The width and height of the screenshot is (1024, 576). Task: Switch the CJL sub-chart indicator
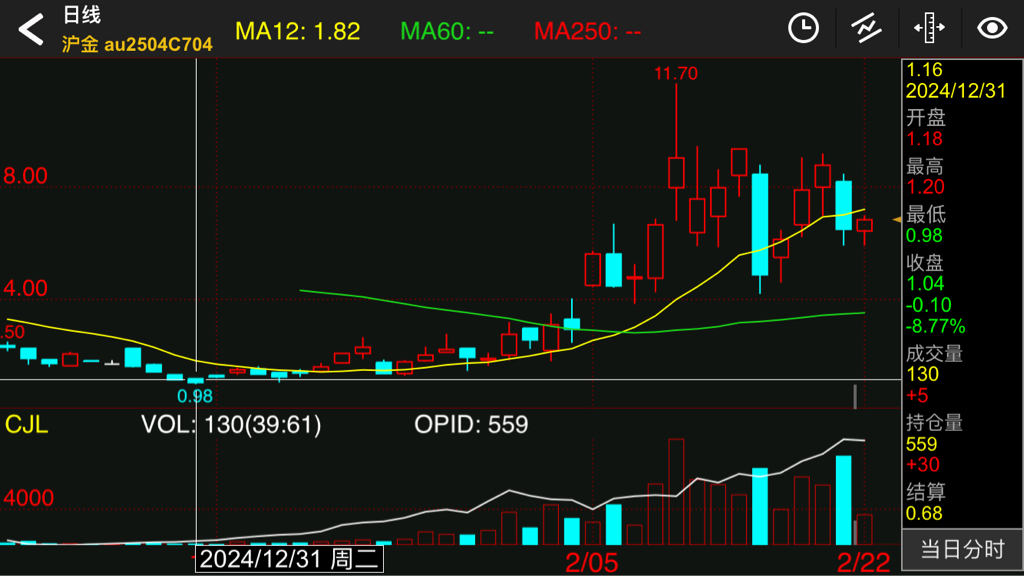point(27,425)
